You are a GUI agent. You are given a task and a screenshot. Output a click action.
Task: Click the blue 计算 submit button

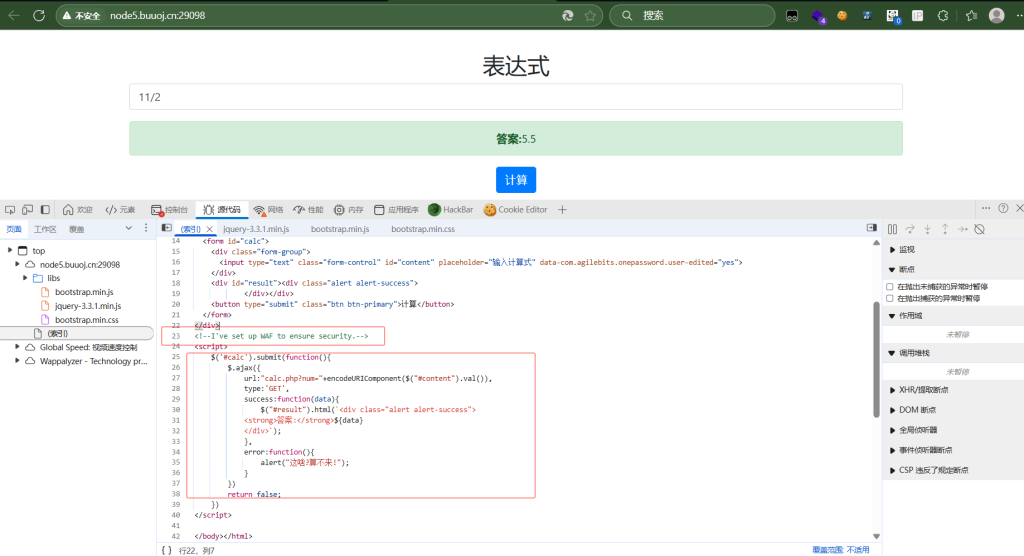tap(516, 180)
